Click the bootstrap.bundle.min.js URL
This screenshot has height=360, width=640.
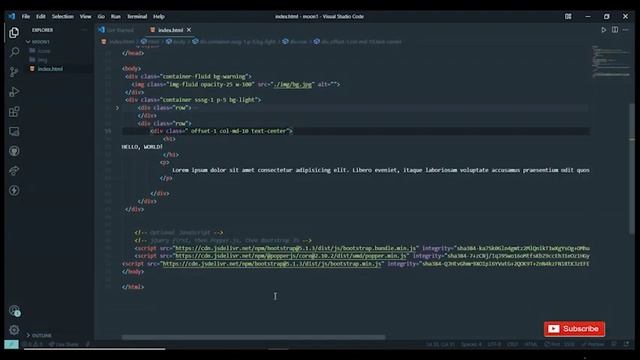[x=296, y=248]
